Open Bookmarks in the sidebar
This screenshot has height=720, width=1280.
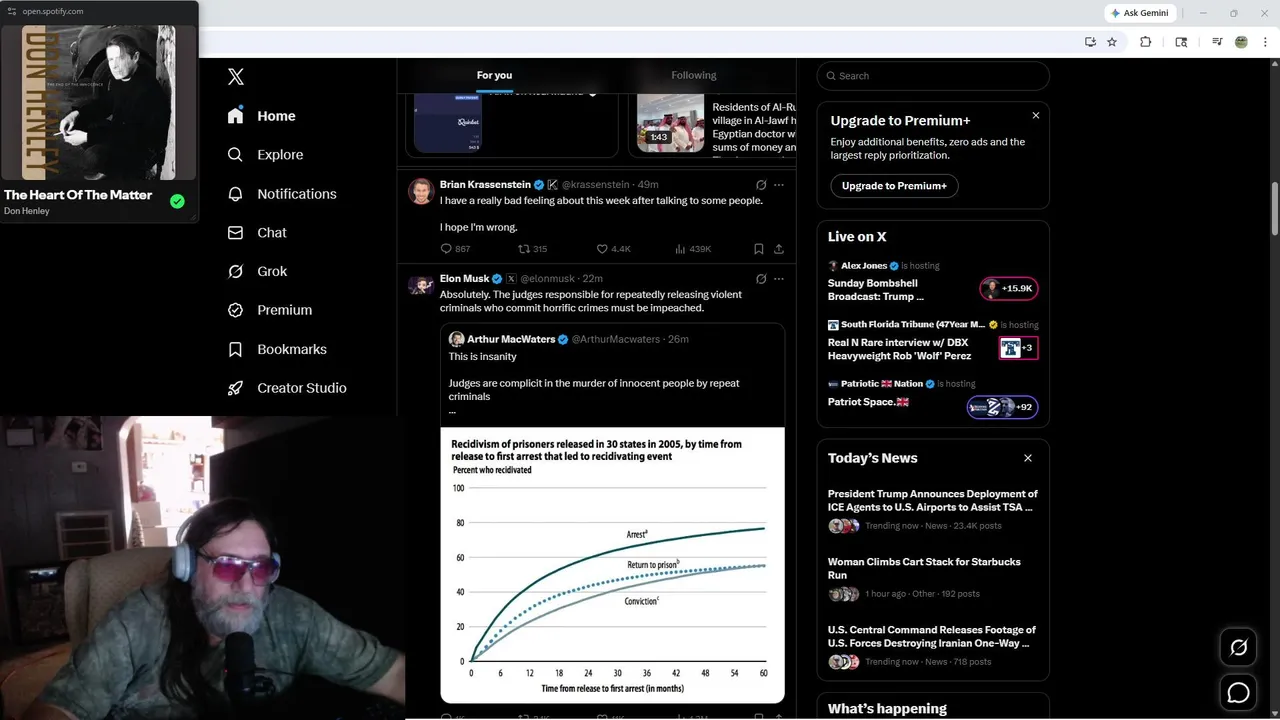[278, 349]
